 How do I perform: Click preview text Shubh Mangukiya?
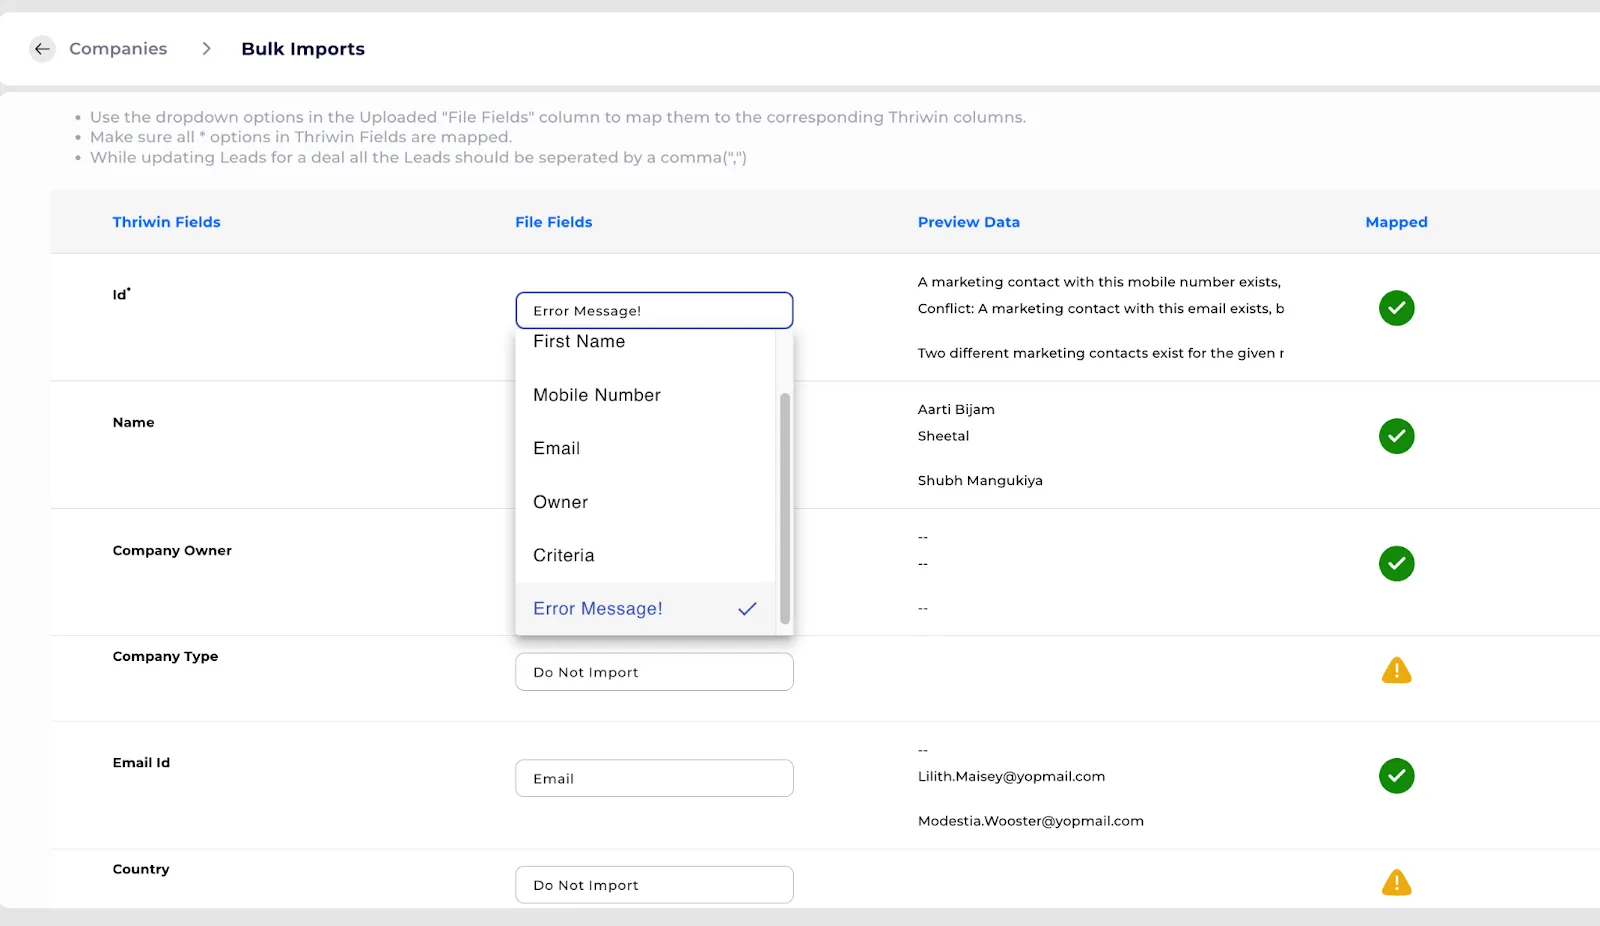tap(980, 480)
